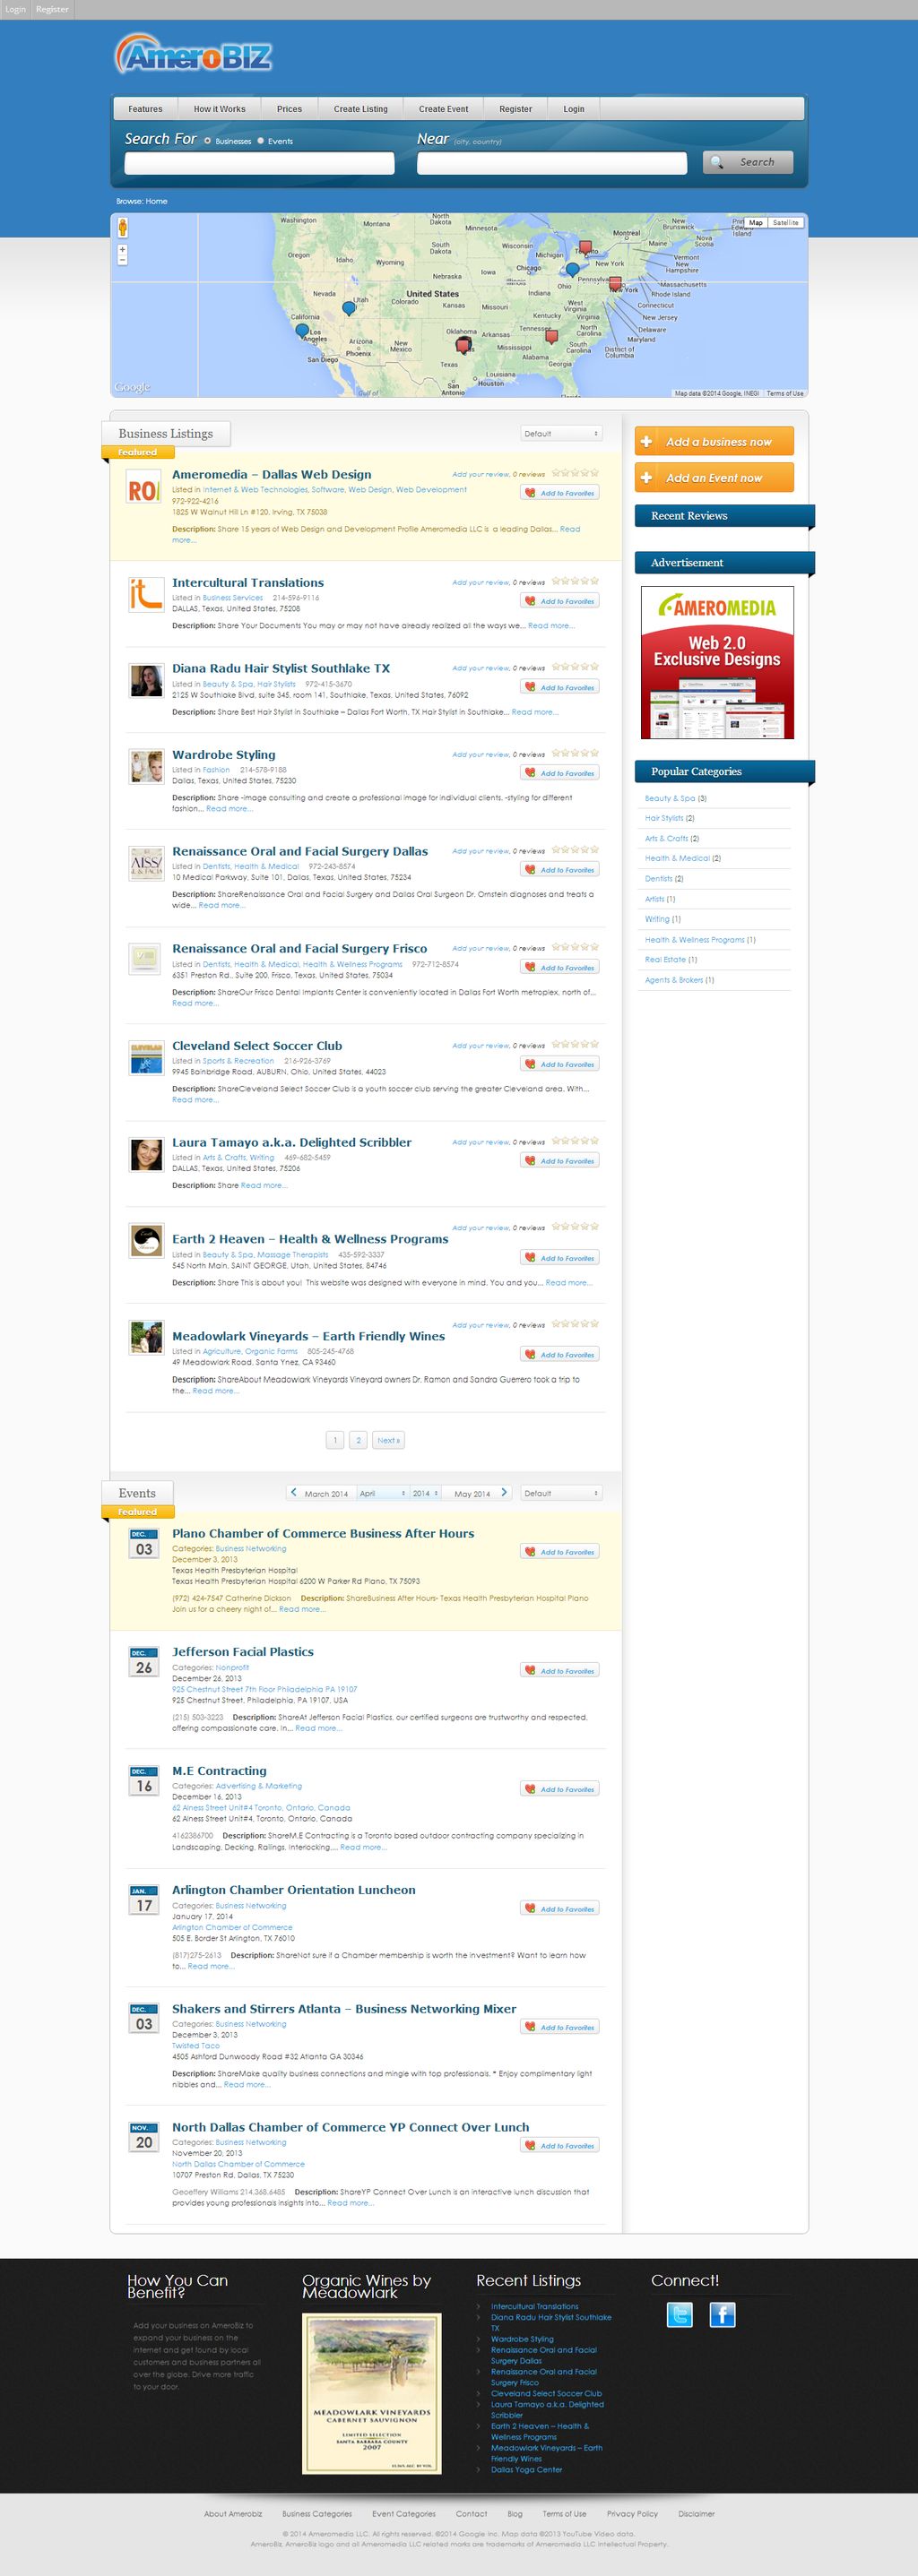The height and width of the screenshot is (2576, 918).
Task: Click the blue marker near Los Angeles
Action: [302, 330]
